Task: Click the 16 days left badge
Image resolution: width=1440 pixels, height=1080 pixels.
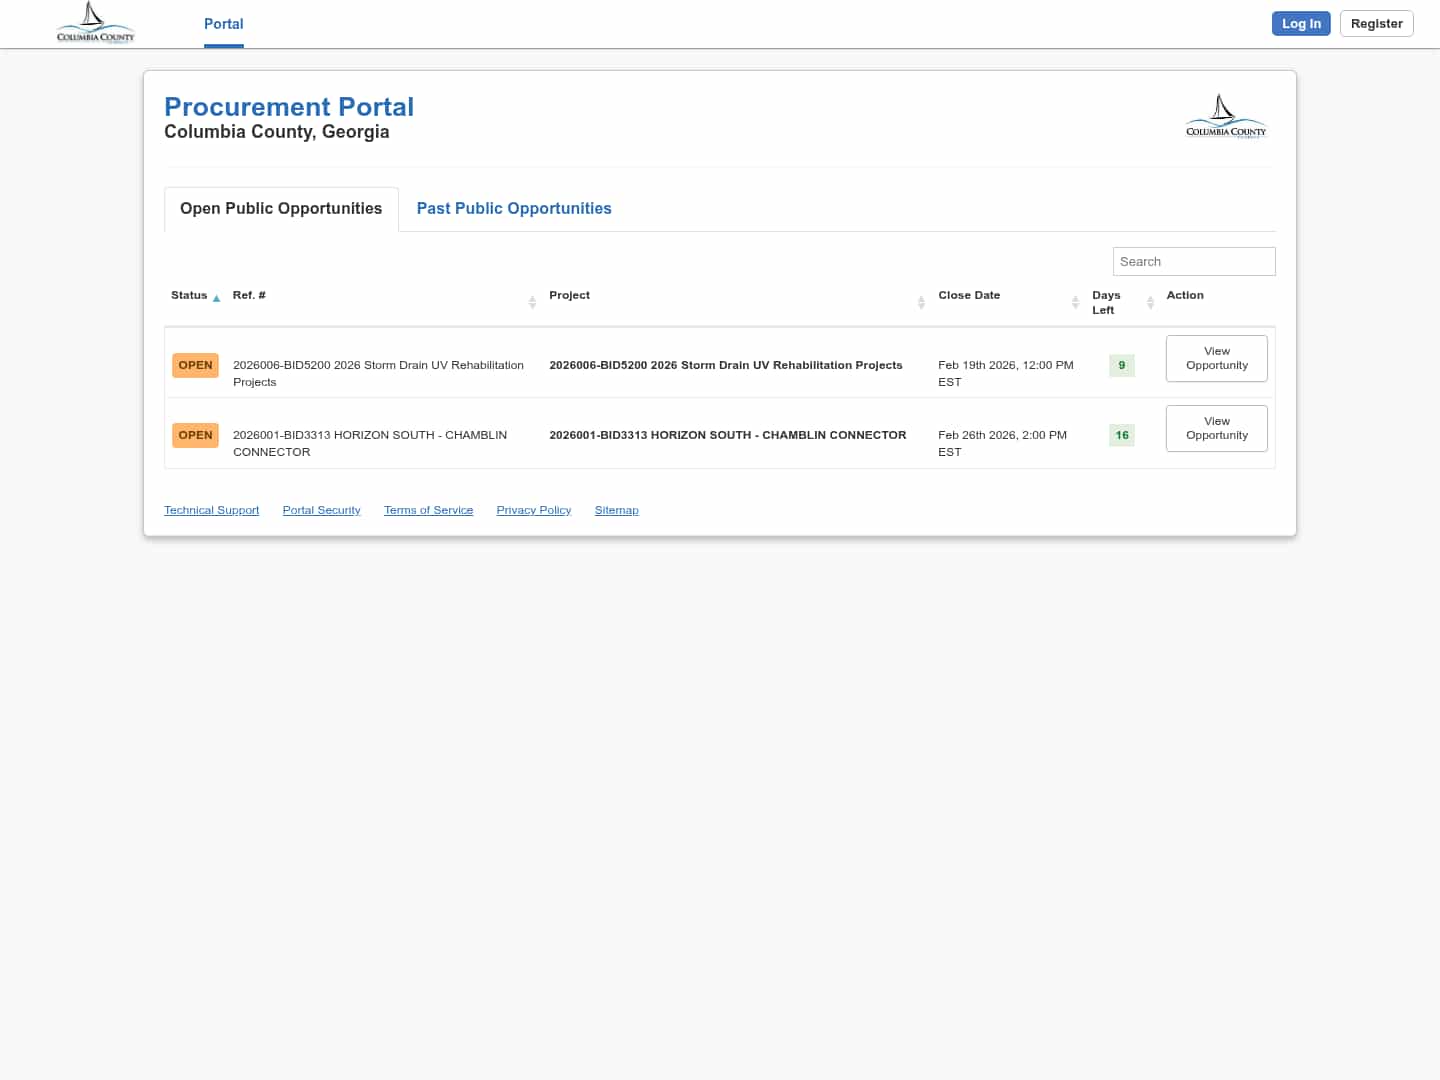Action: pyautogui.click(x=1121, y=435)
